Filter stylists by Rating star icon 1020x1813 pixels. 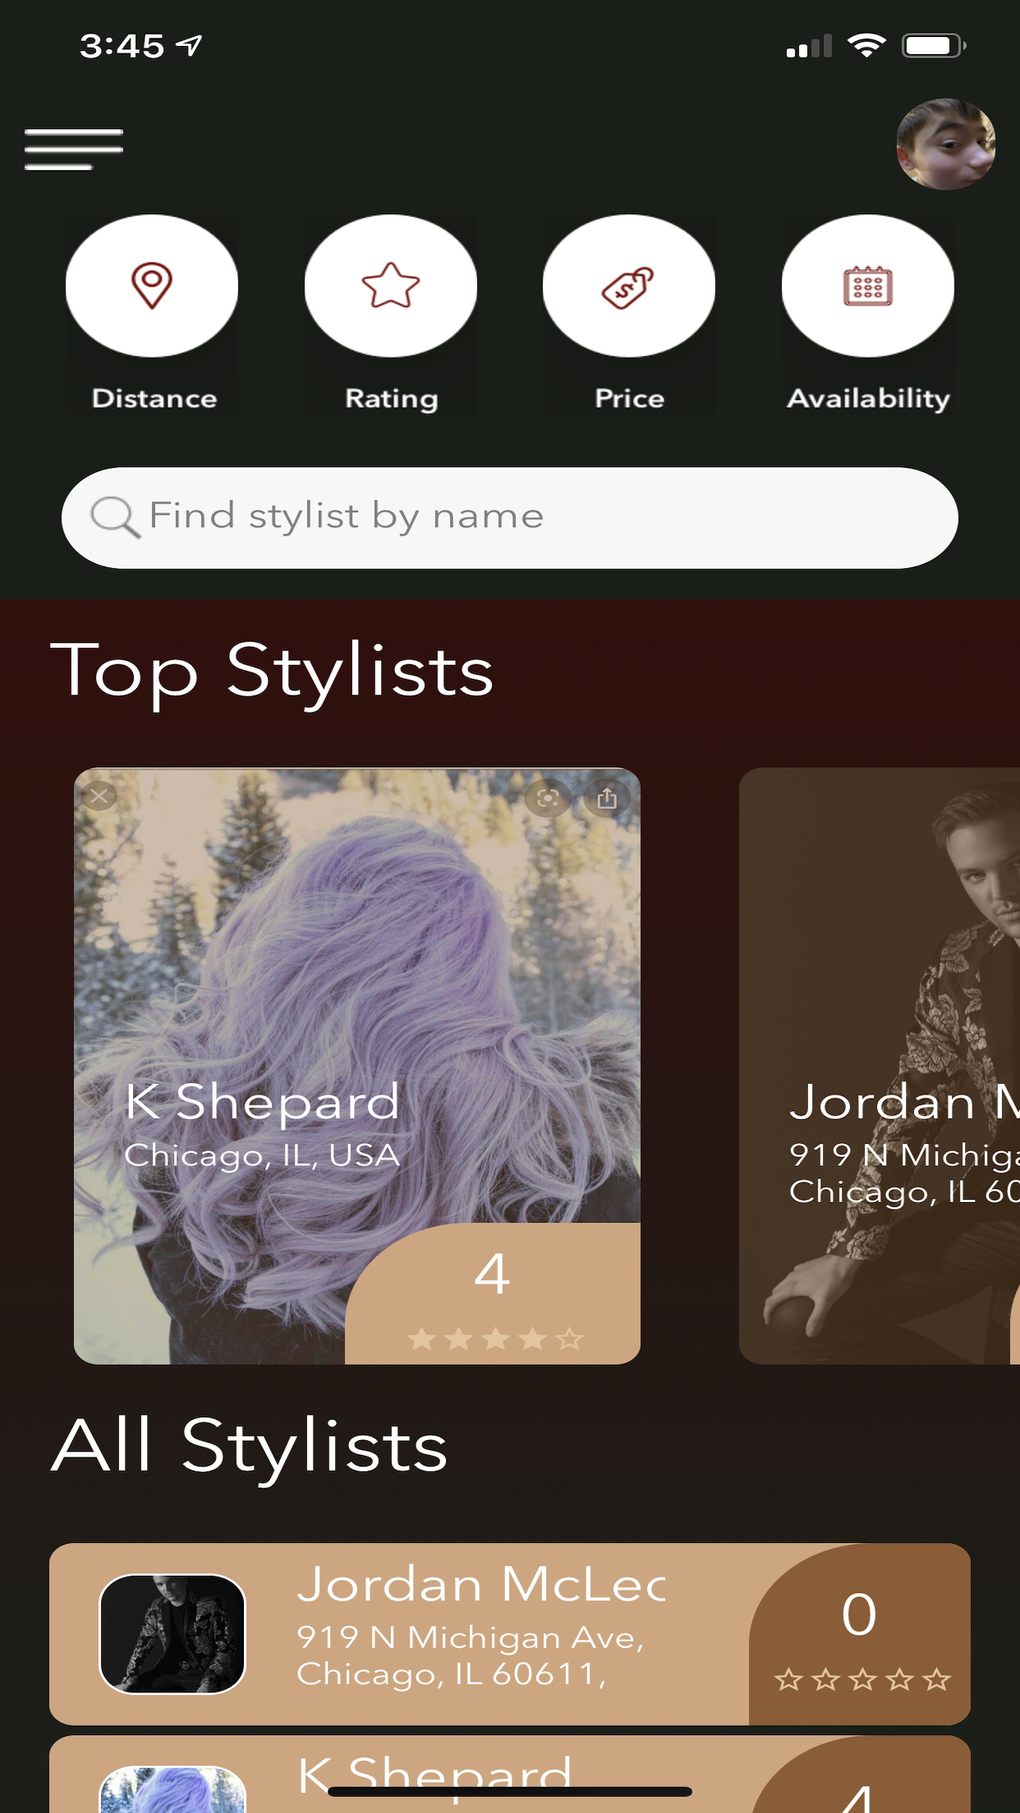tap(391, 287)
